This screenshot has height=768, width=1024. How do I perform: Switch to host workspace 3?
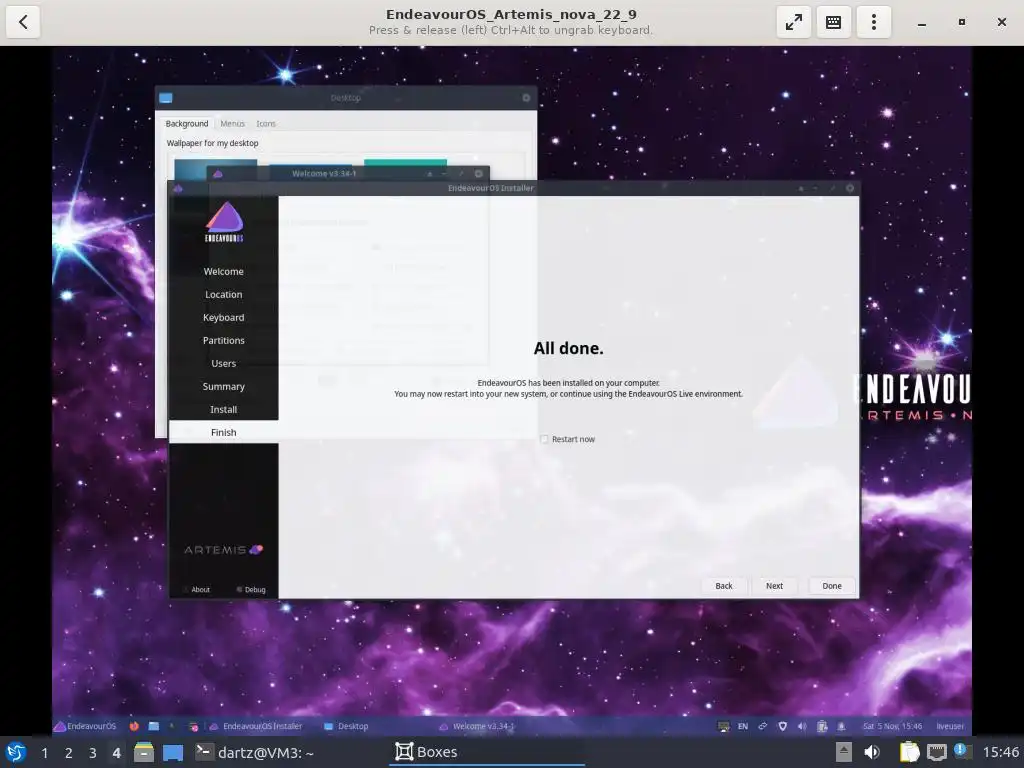93,753
